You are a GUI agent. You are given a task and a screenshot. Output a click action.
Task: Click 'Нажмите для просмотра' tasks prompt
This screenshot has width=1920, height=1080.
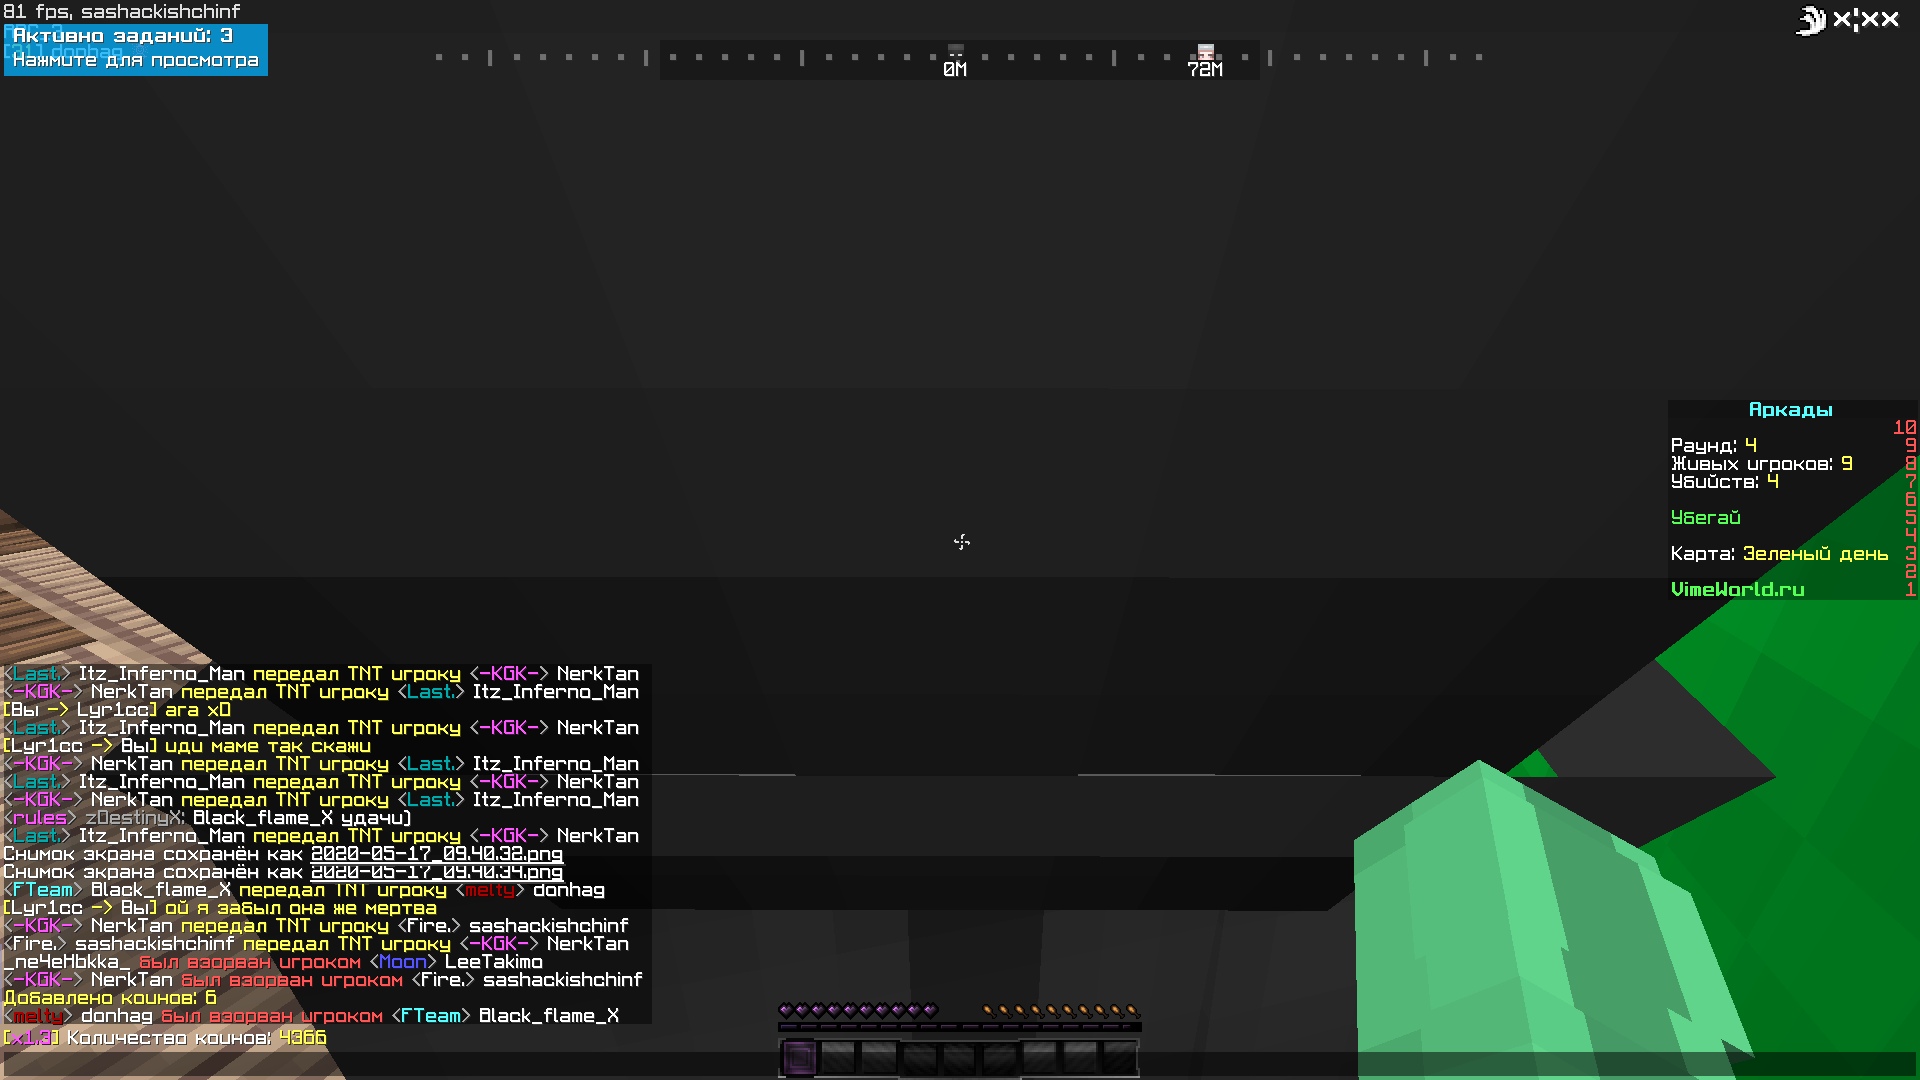pos(135,60)
